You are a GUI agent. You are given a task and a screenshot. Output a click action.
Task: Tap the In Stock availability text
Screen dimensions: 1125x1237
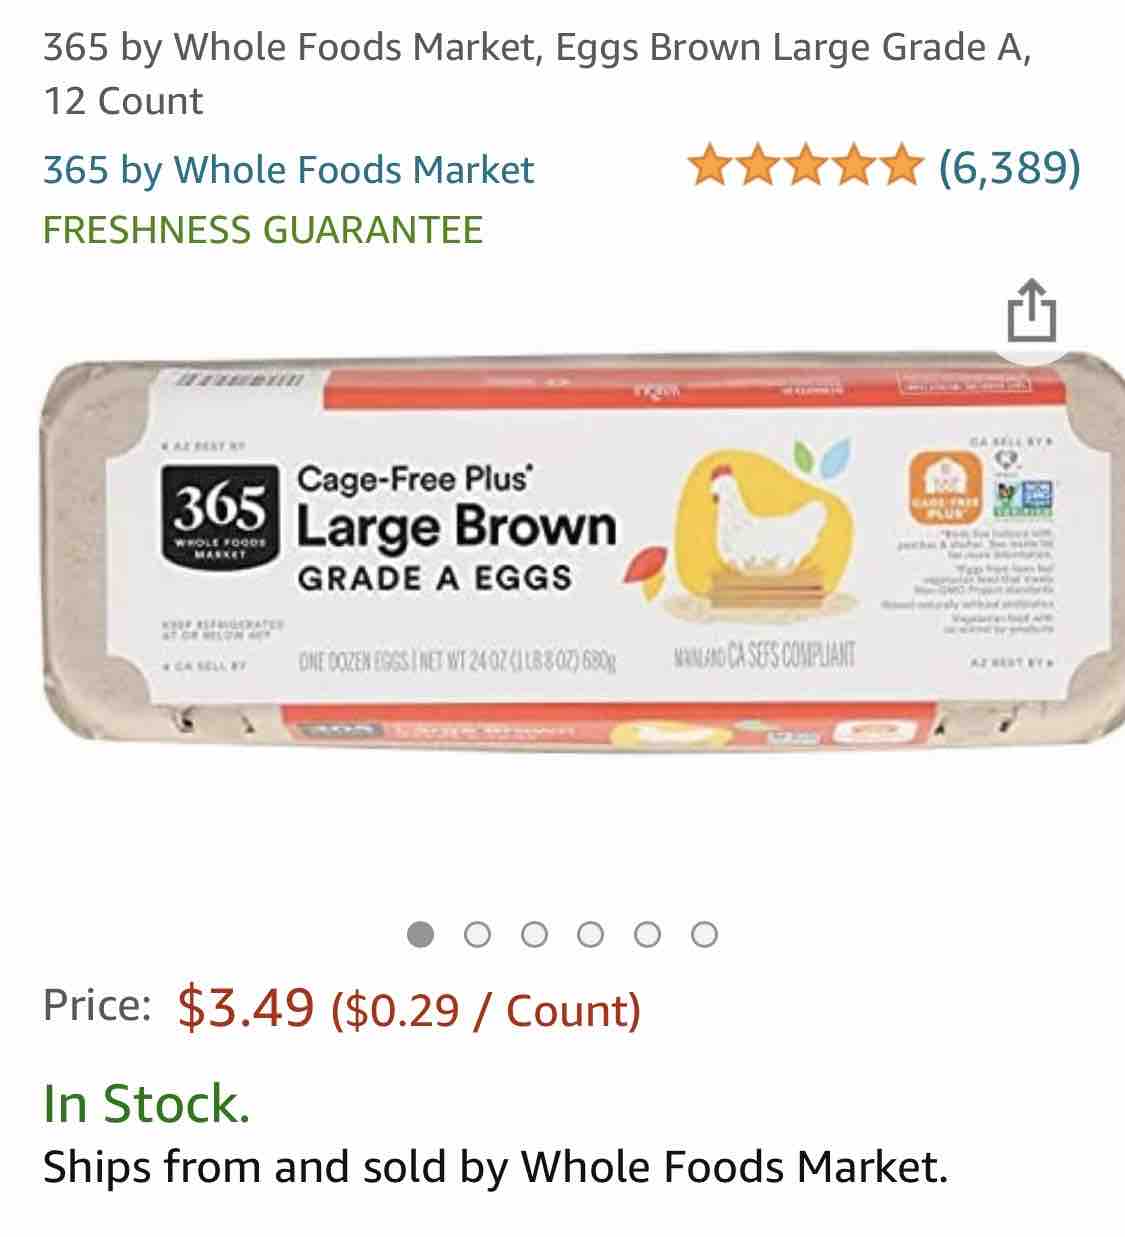point(146,1103)
